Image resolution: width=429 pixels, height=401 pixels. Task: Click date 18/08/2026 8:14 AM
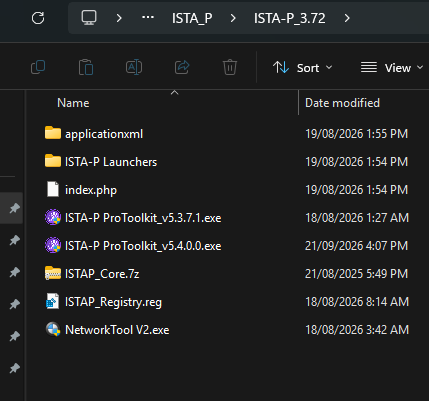(357, 302)
